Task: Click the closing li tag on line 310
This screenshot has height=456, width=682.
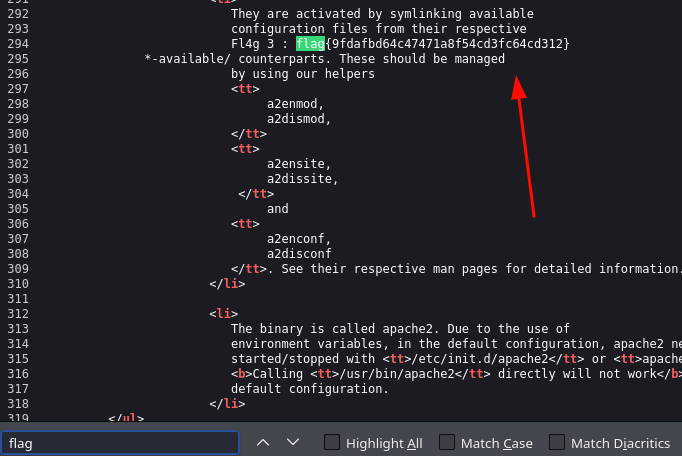Action: pyautogui.click(x=227, y=284)
